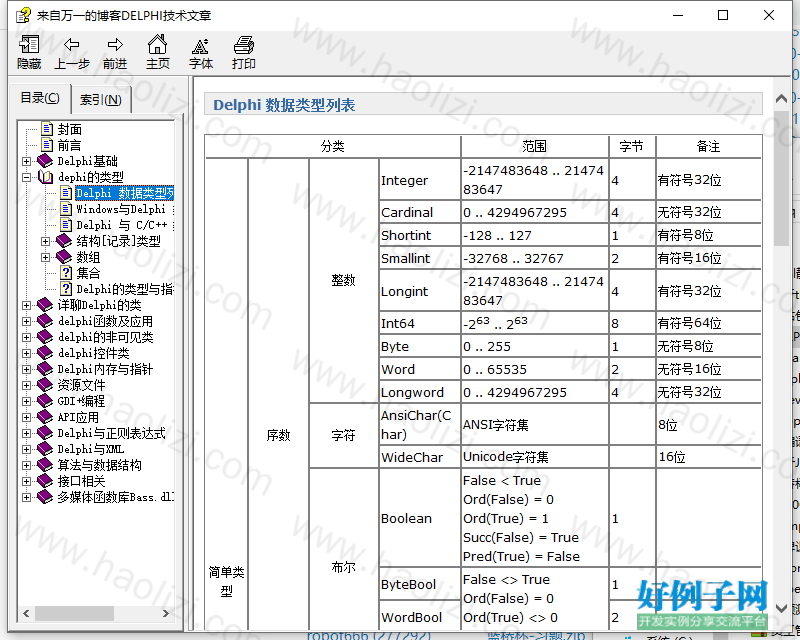Click the Shortint type cell
This screenshot has height=640, width=800.
(420, 235)
